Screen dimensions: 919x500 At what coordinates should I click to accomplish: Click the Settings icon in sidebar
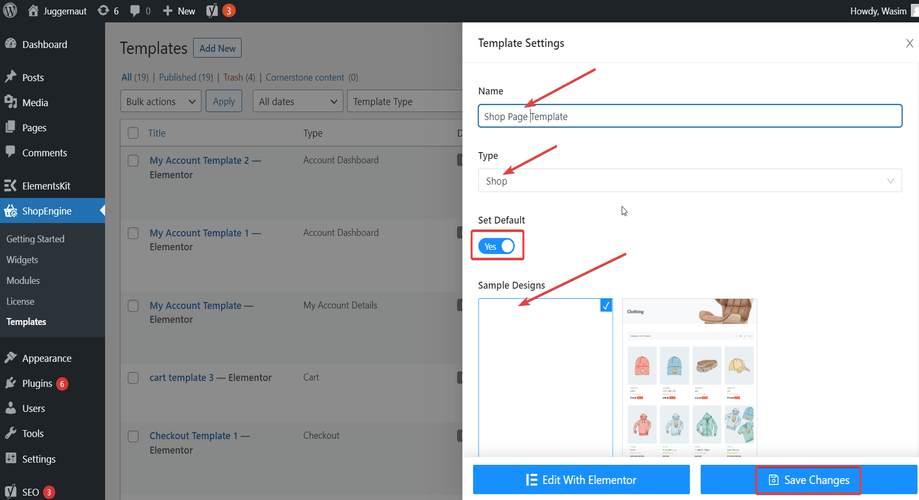click(11, 458)
